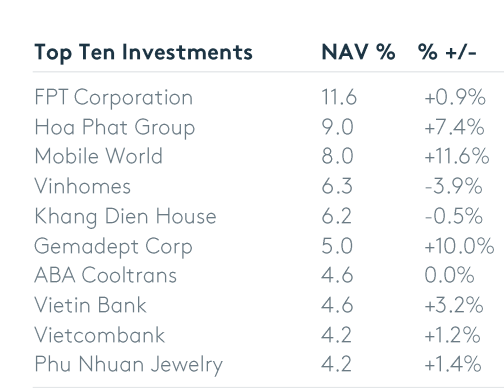The image size is (504, 388).
Task: Select the +11.6% change for Mobile World
Action: coord(457,156)
